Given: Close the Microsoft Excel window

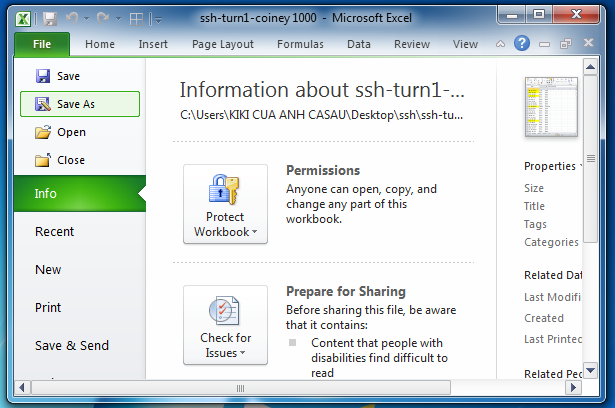Looking at the screenshot, I should coord(576,15).
